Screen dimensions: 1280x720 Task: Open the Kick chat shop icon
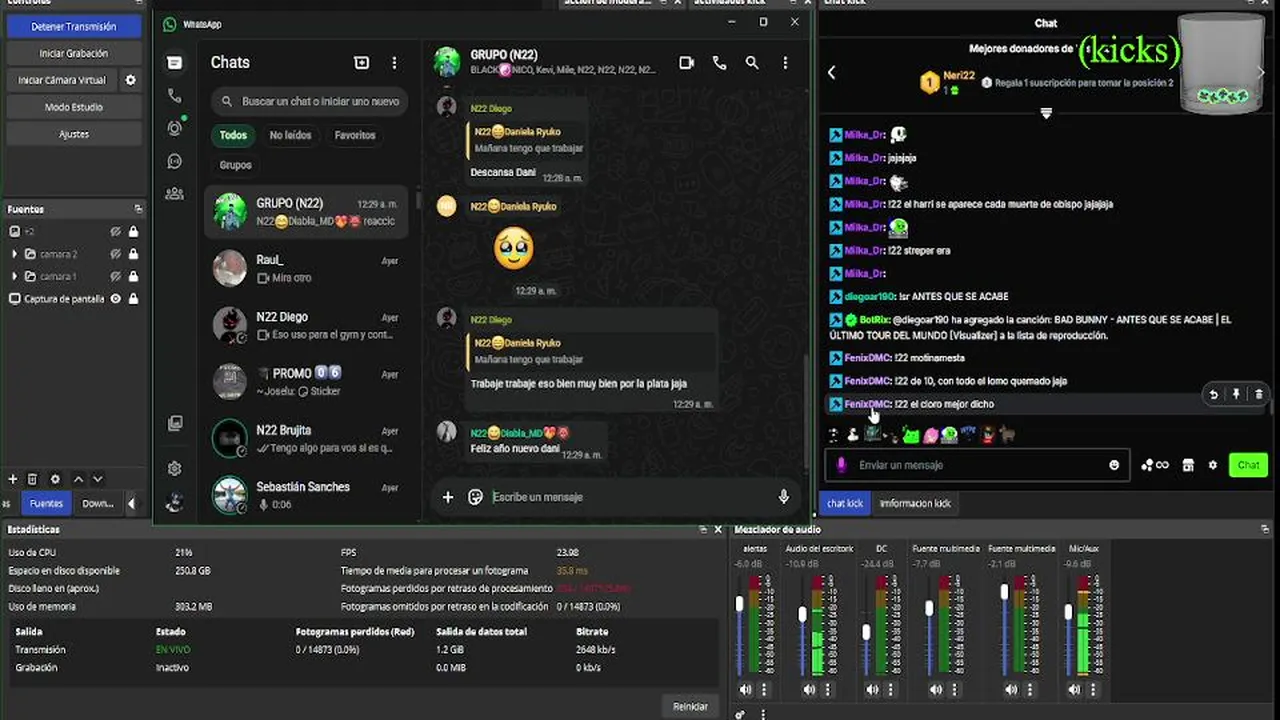tap(1188, 465)
